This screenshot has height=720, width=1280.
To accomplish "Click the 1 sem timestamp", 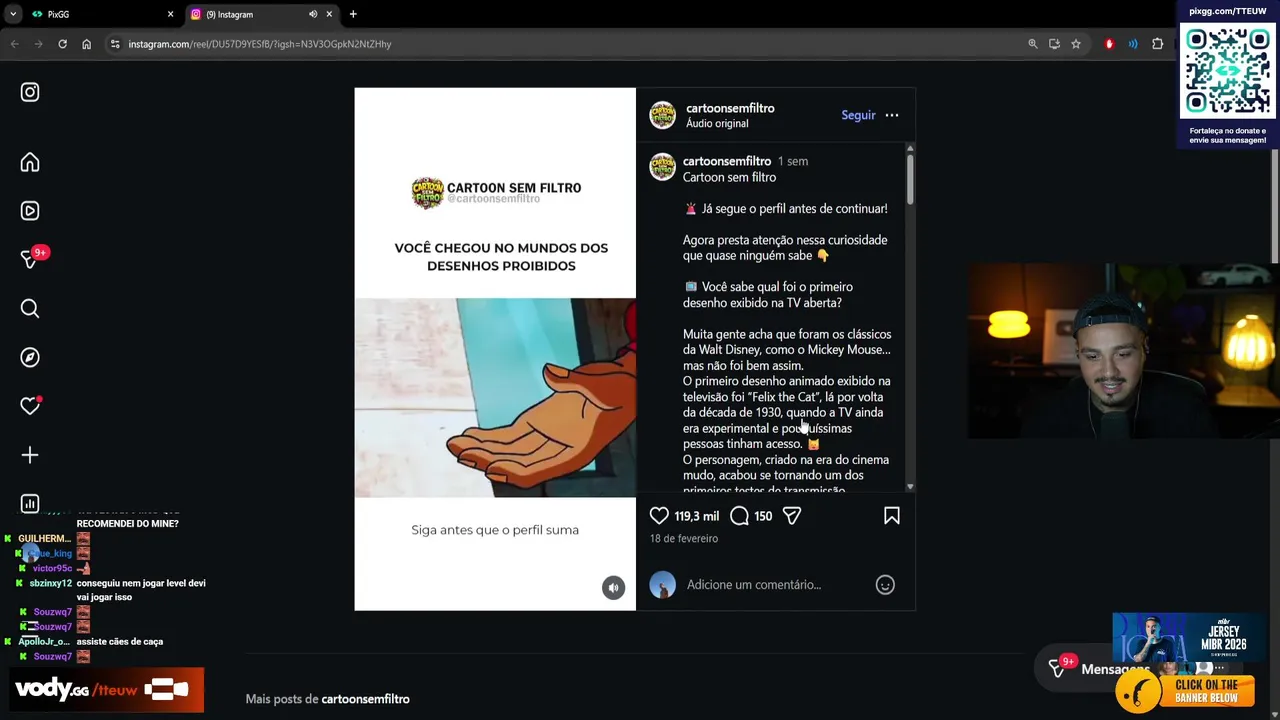I will pyautogui.click(x=793, y=161).
